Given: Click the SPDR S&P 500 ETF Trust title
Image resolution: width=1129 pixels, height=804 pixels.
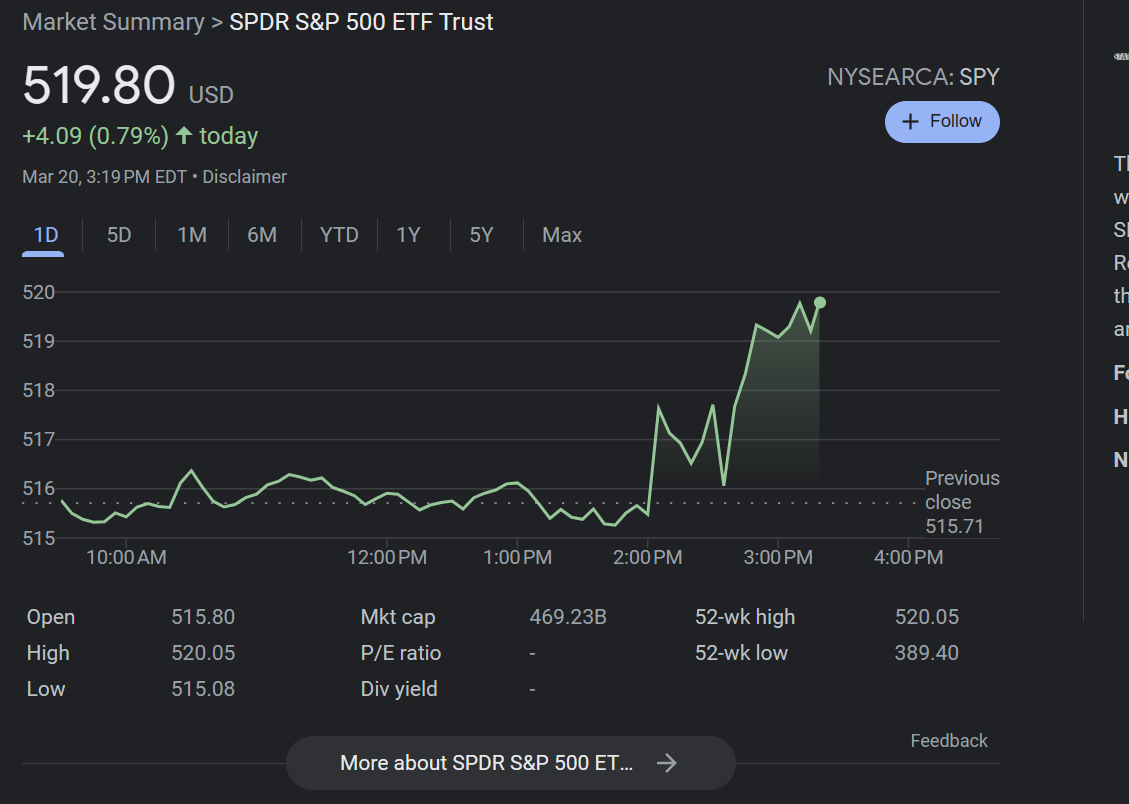Looking at the screenshot, I should tap(361, 22).
